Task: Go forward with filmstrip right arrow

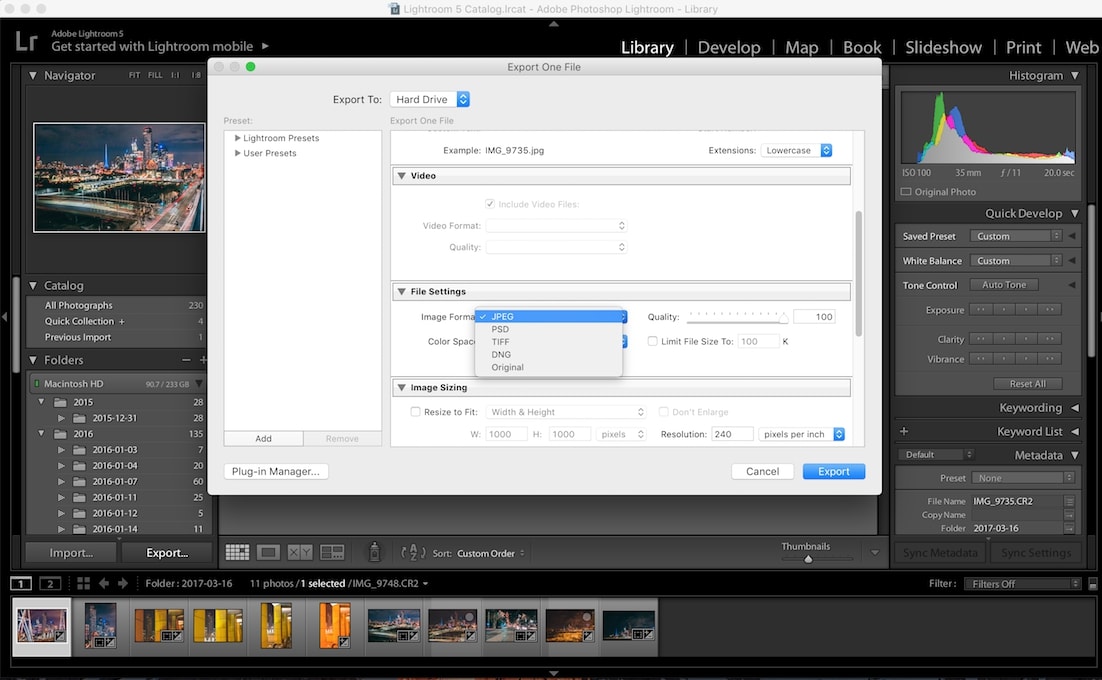Action: click(x=123, y=583)
